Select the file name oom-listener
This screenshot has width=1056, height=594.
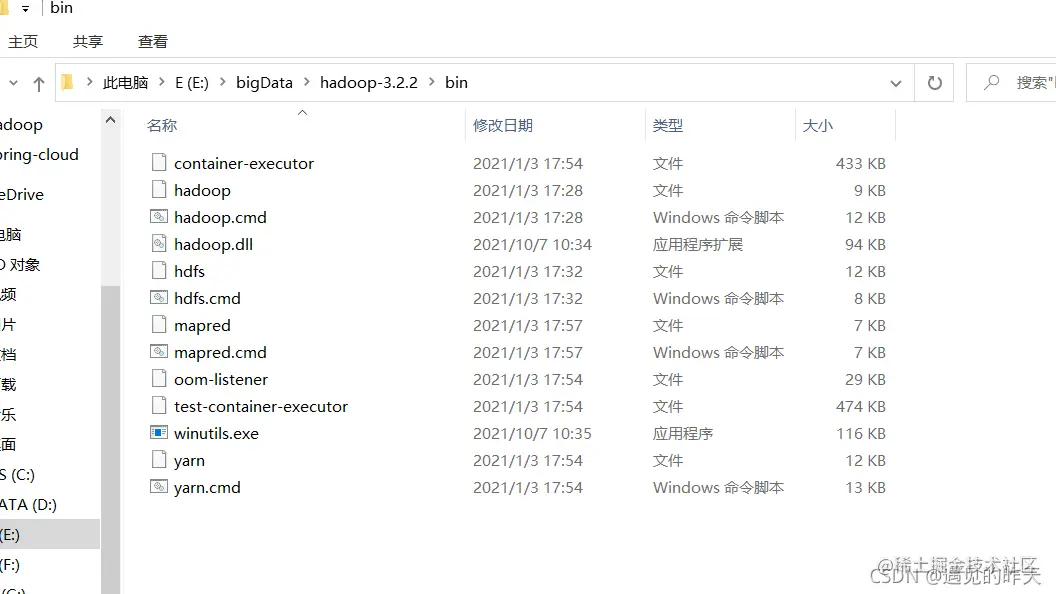point(221,379)
